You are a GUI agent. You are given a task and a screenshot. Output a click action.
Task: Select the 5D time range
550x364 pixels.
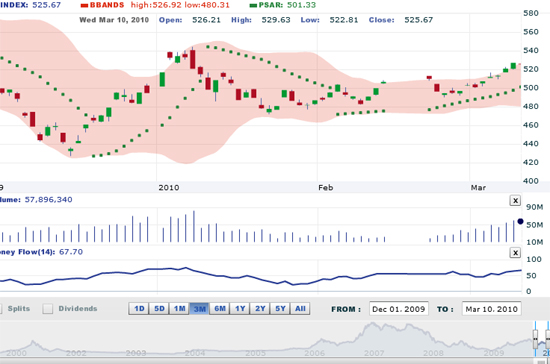[159, 309]
